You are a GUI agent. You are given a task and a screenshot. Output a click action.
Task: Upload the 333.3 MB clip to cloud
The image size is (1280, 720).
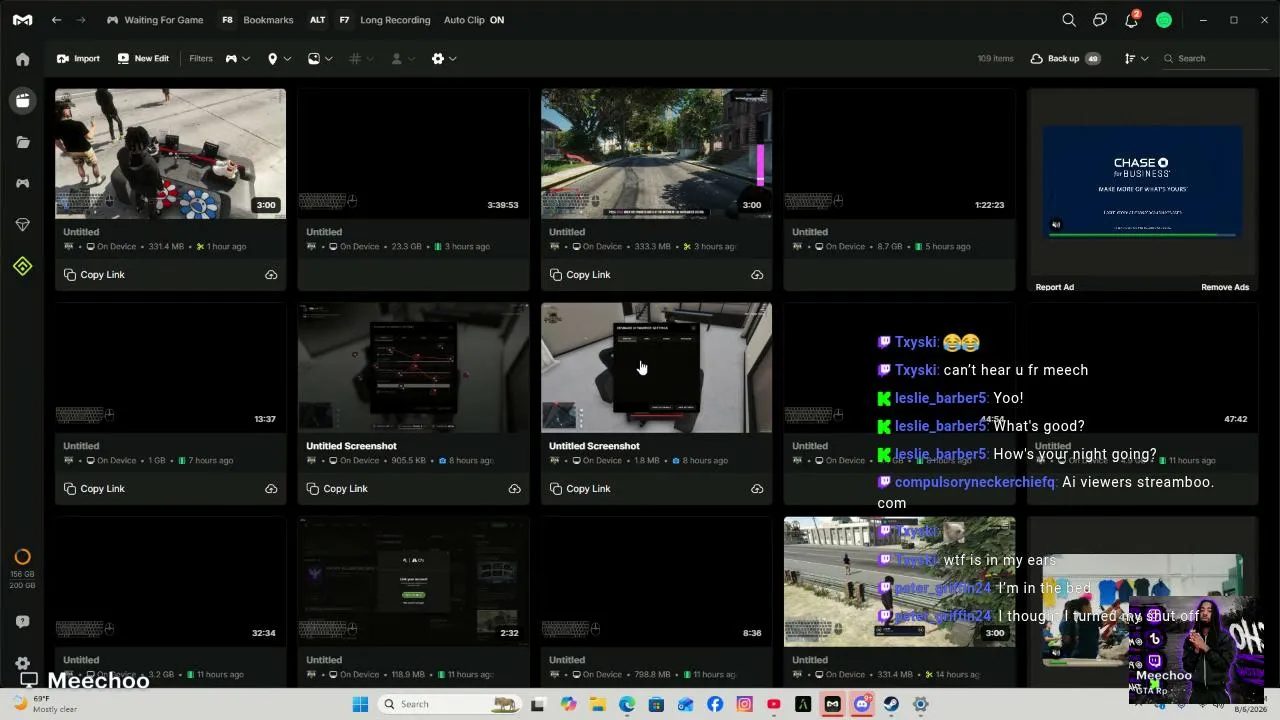click(x=757, y=275)
